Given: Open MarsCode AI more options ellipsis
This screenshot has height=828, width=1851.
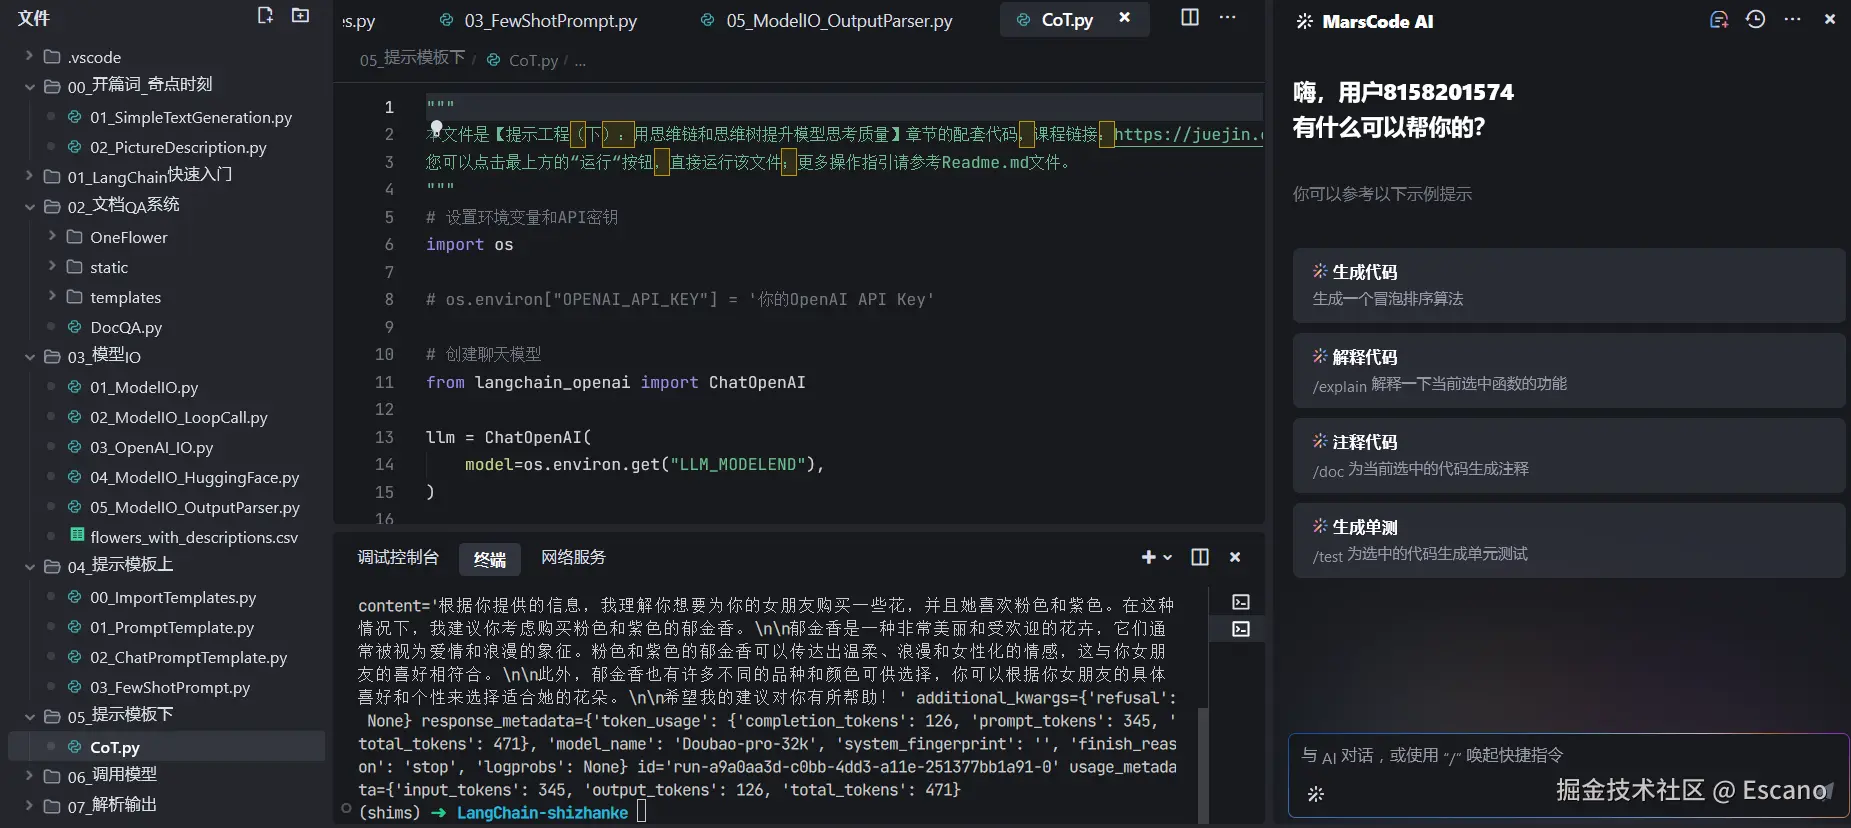Looking at the screenshot, I should 1793,20.
